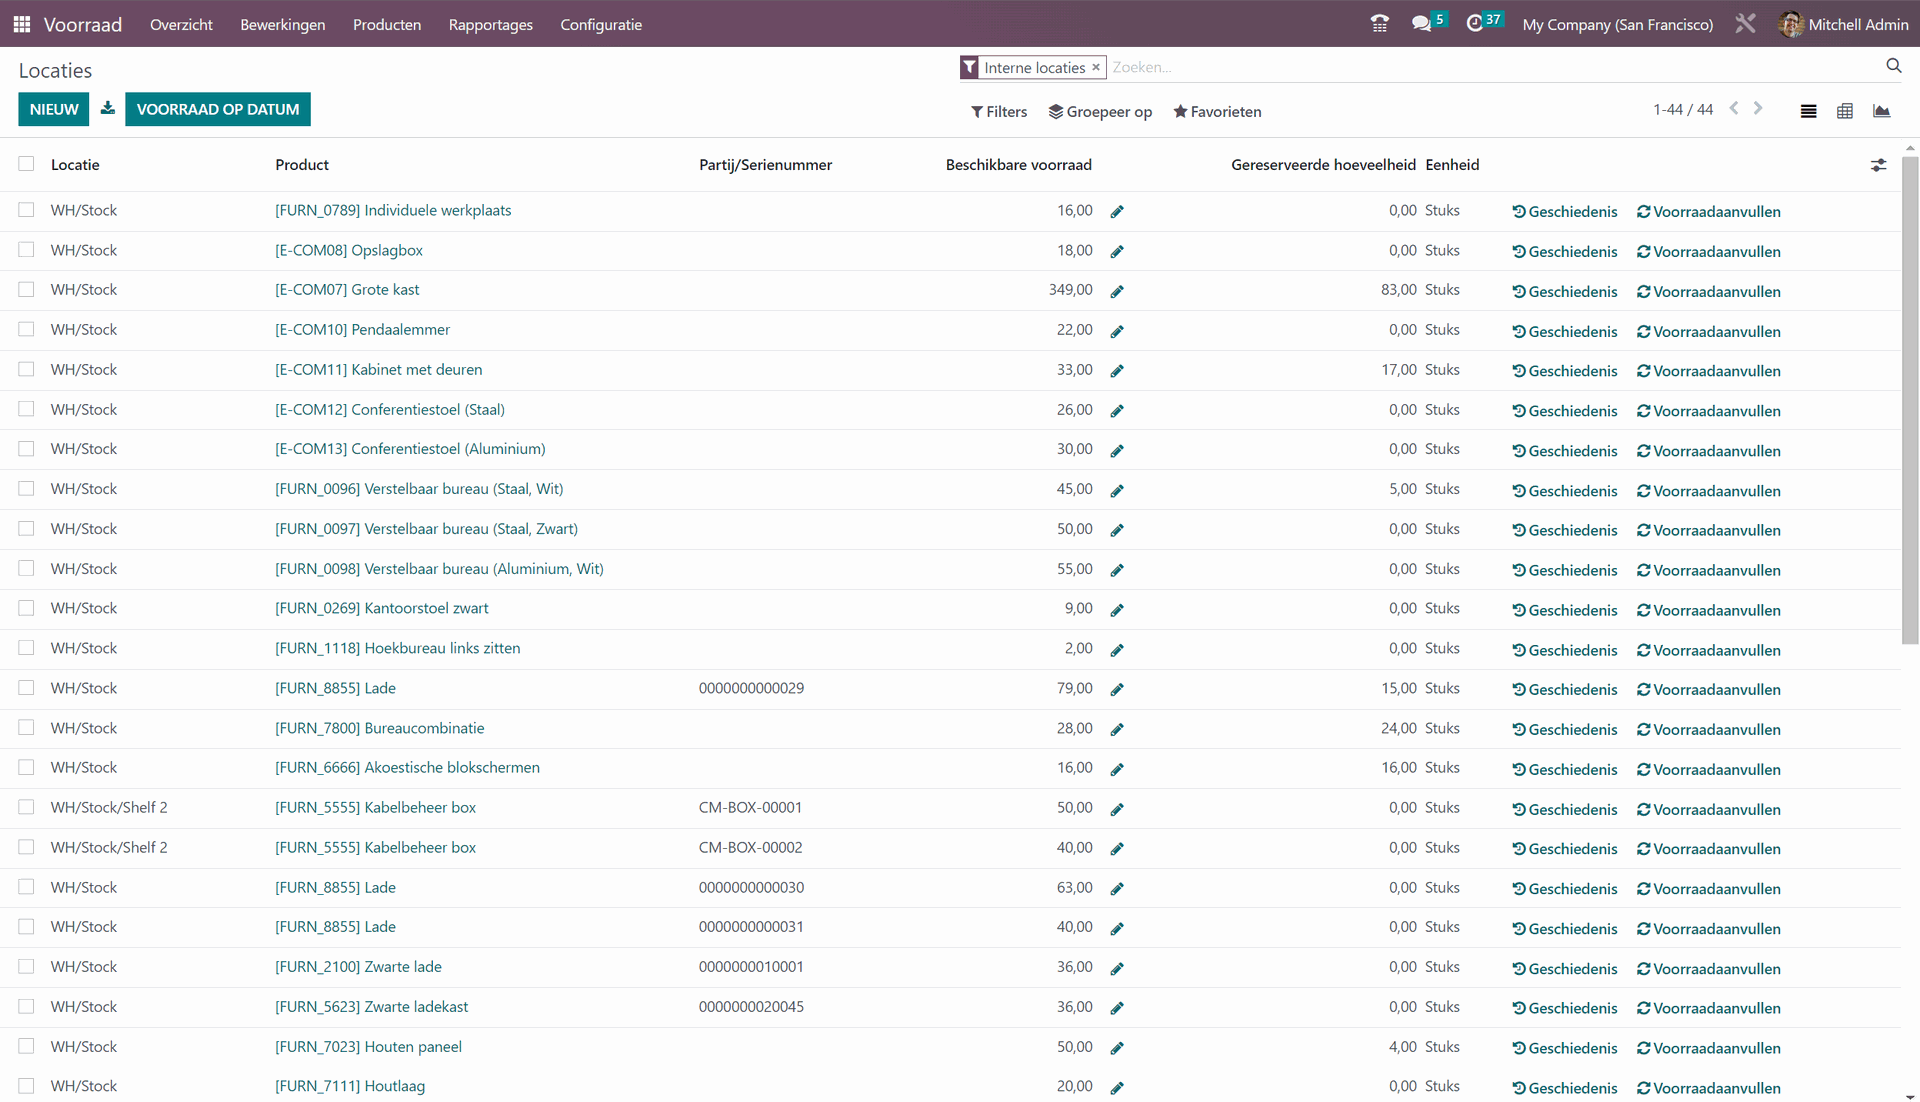The height and width of the screenshot is (1102, 1920).
Task: Check the Opslagbox row
Action: tap(26, 250)
